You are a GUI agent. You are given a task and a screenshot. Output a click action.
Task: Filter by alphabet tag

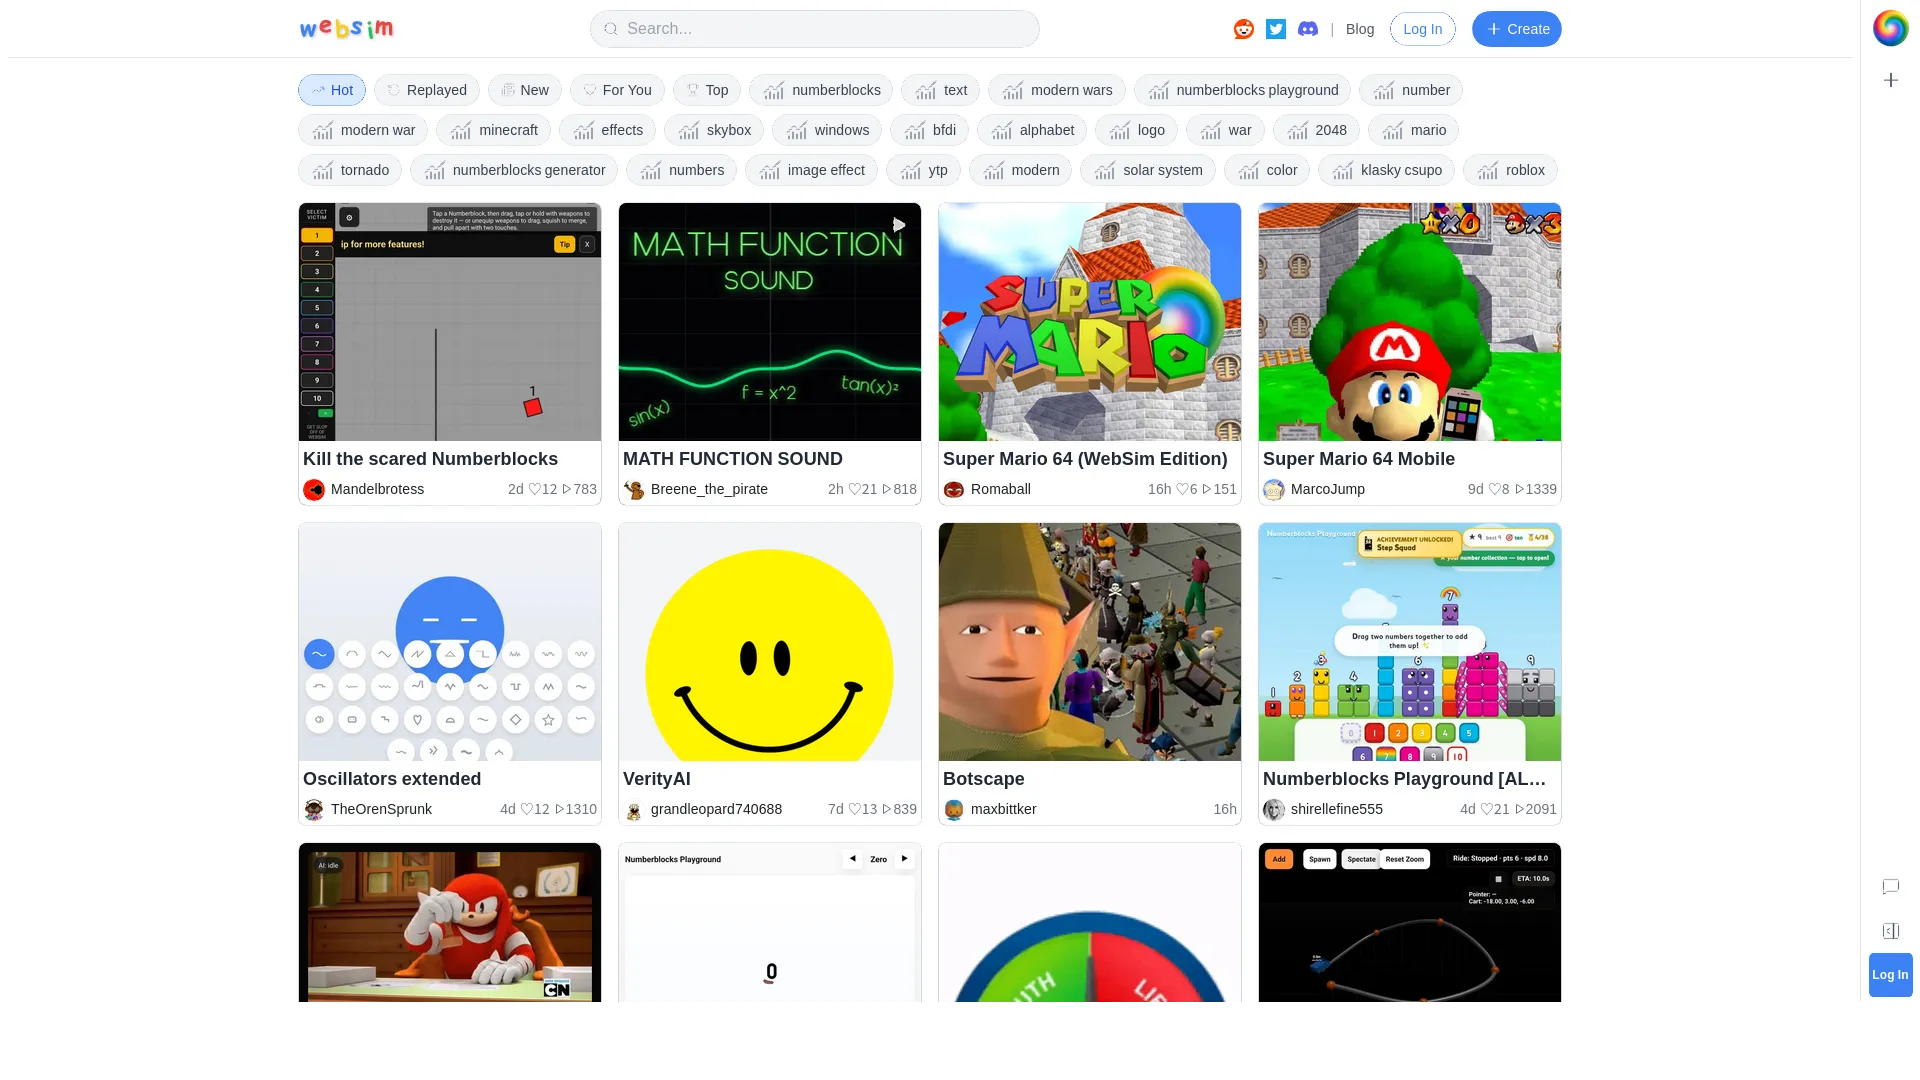[1032, 130]
